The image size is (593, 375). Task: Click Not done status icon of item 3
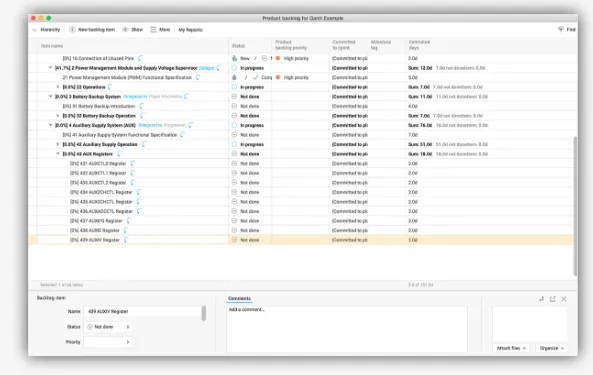(x=234, y=96)
